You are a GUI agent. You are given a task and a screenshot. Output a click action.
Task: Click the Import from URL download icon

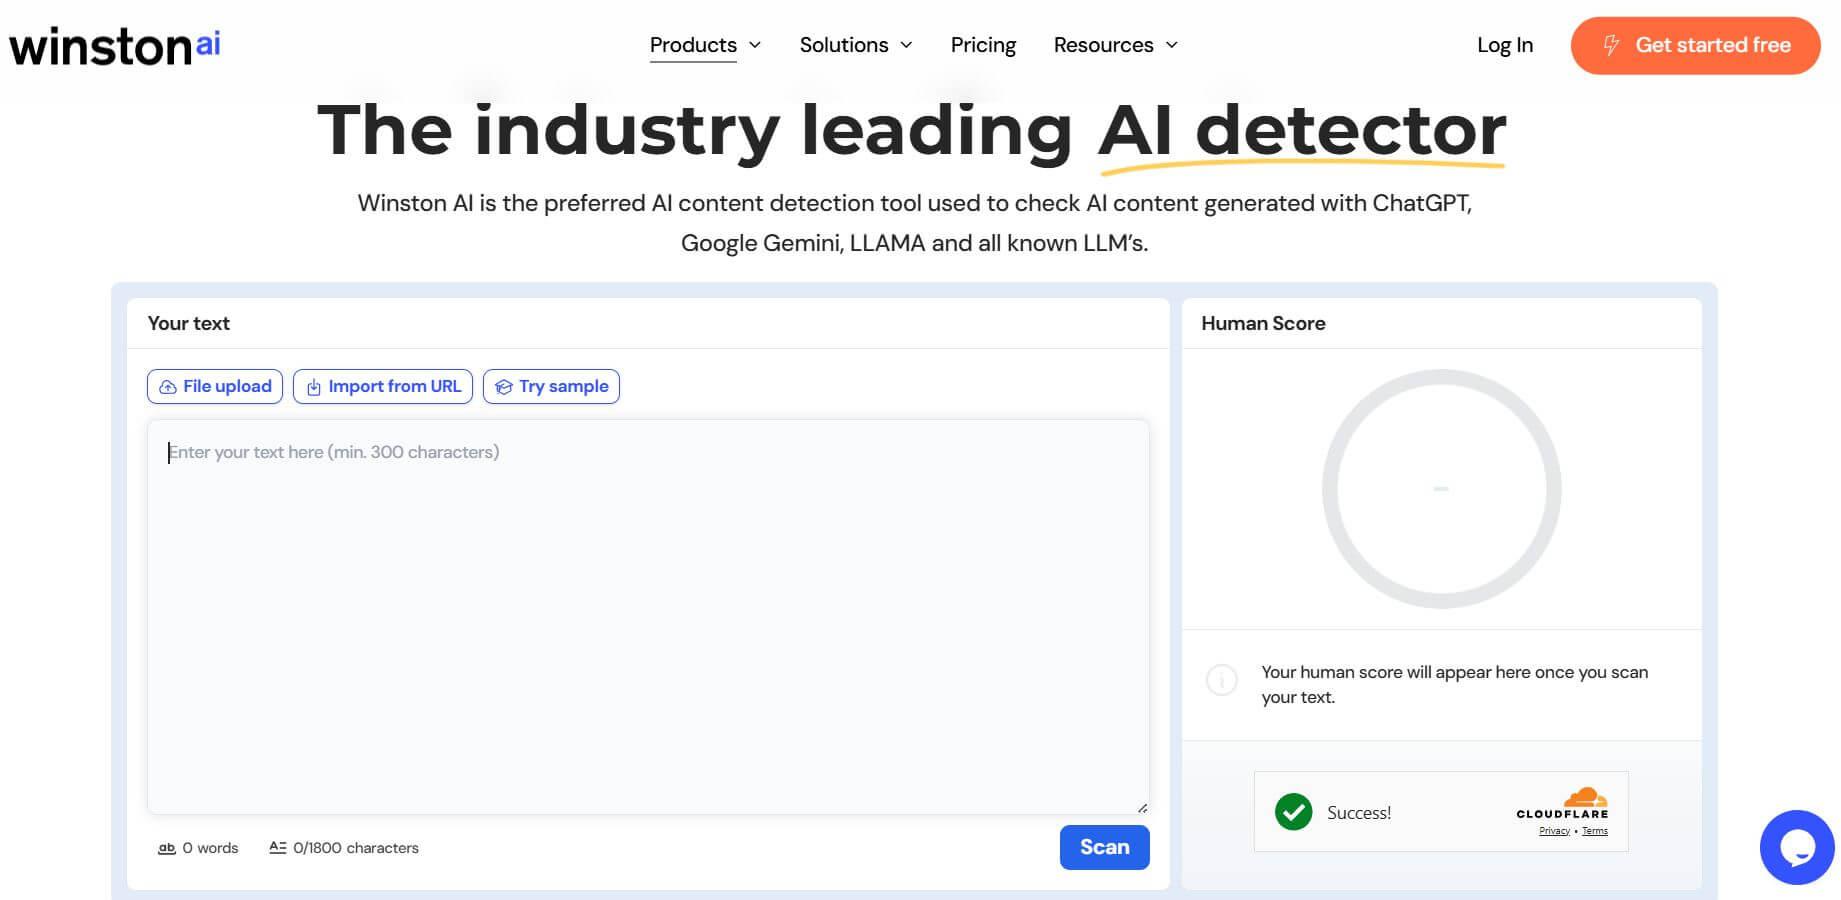point(314,387)
